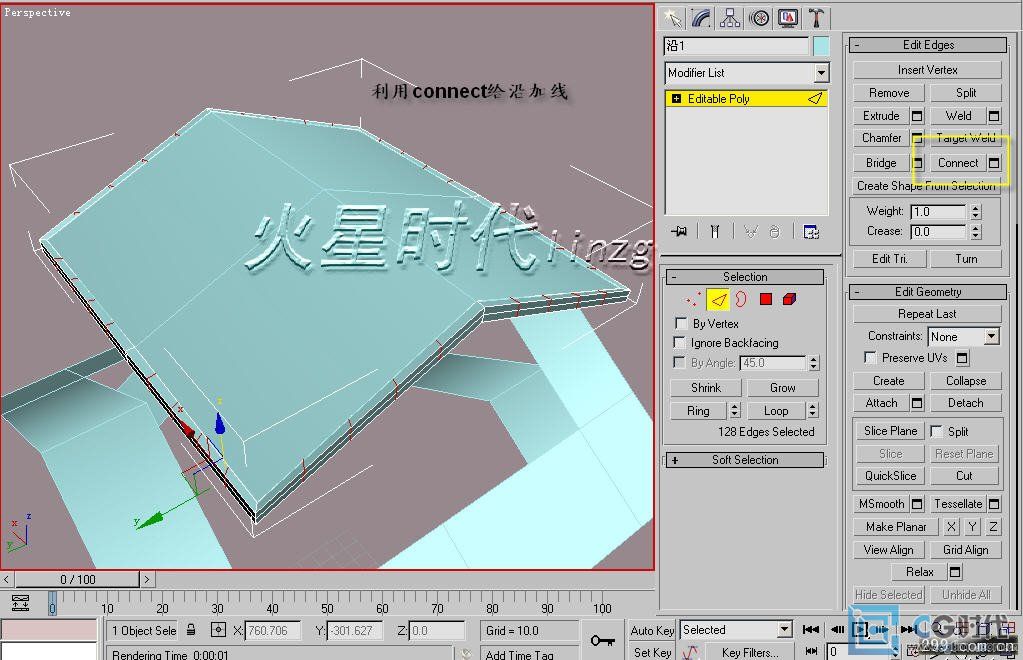1023x660 pixels.
Task: Click the Weight value field
Action: click(x=938, y=212)
